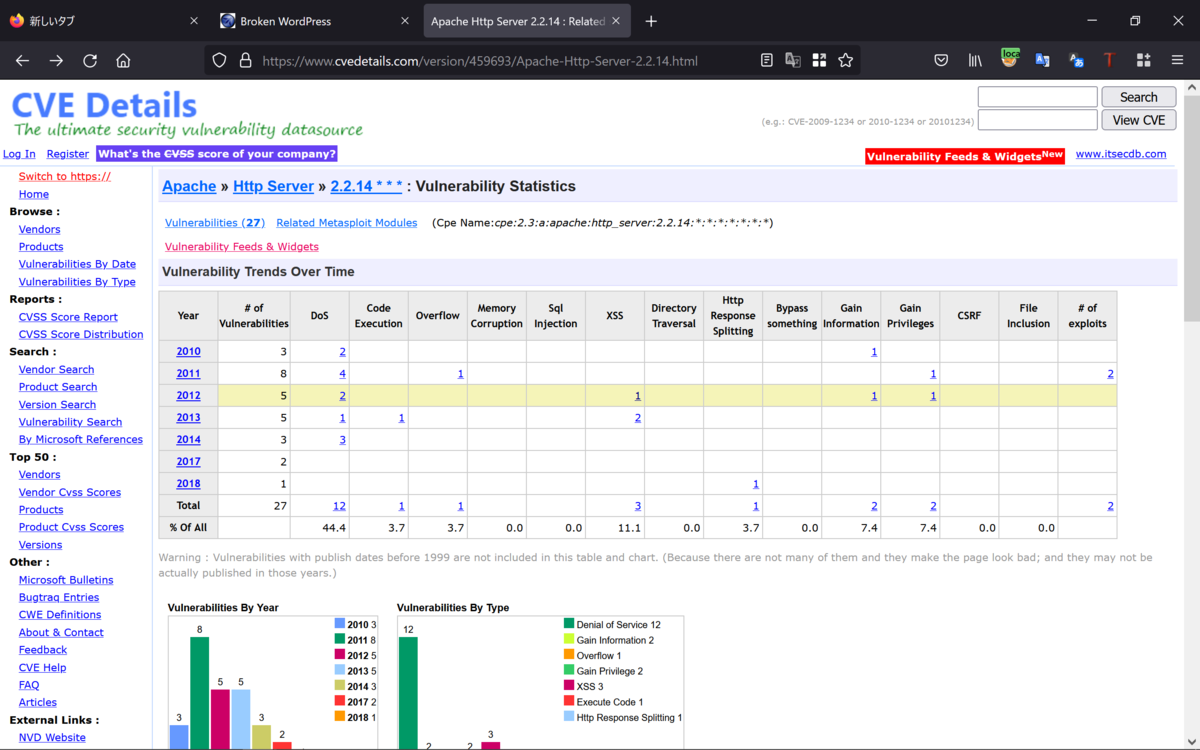This screenshot has width=1200, height=750.
Task: Open the Firefox hamburger menu
Action: point(1178,60)
